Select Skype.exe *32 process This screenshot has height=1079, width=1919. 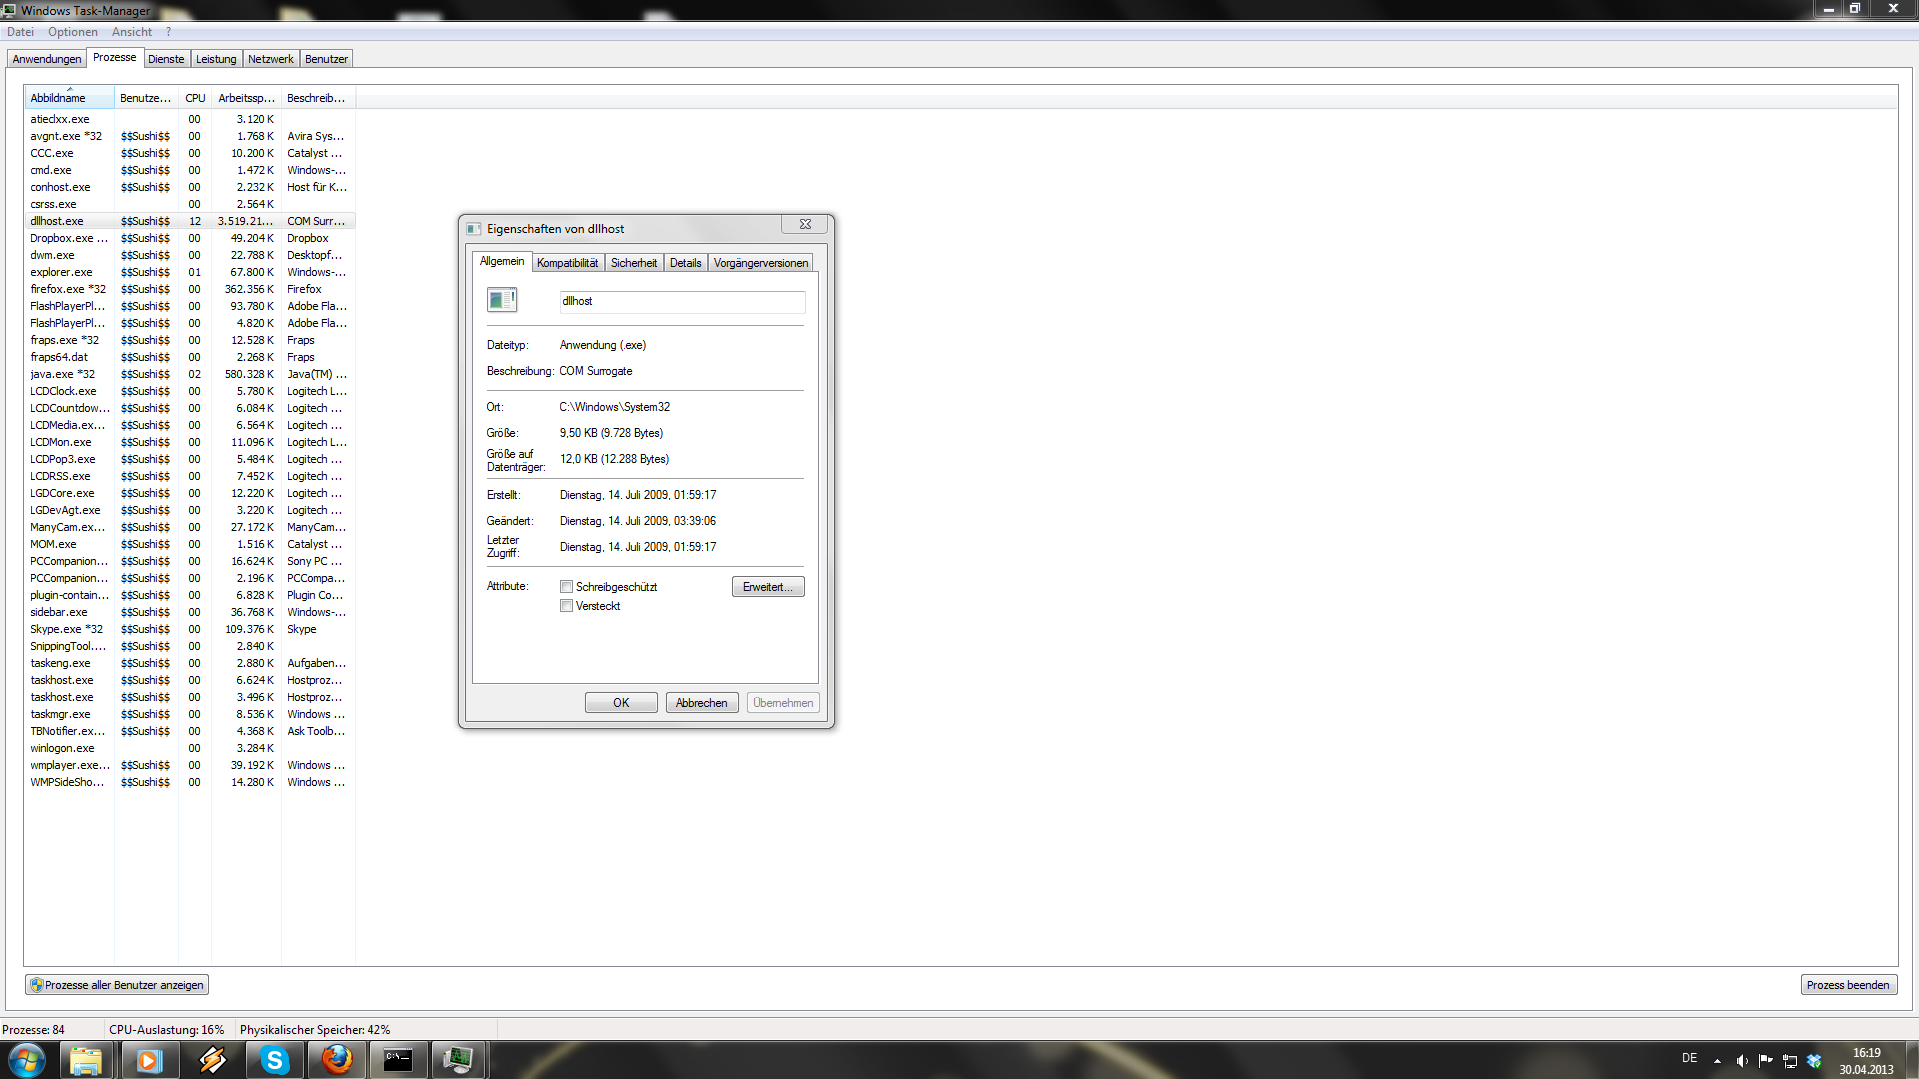coord(190,629)
